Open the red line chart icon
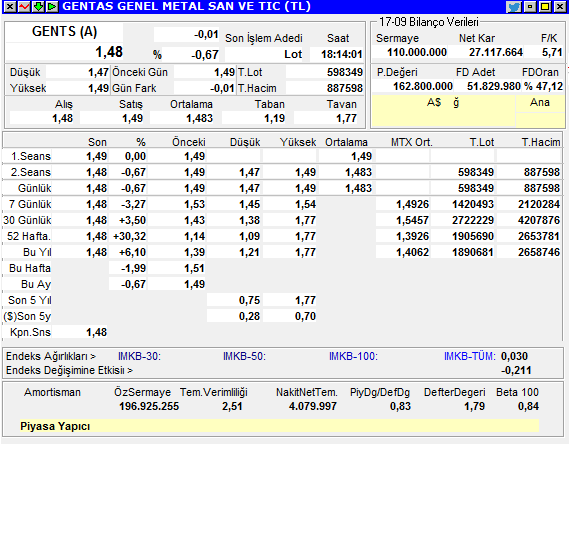569x542 pixels. tap(24, 7)
